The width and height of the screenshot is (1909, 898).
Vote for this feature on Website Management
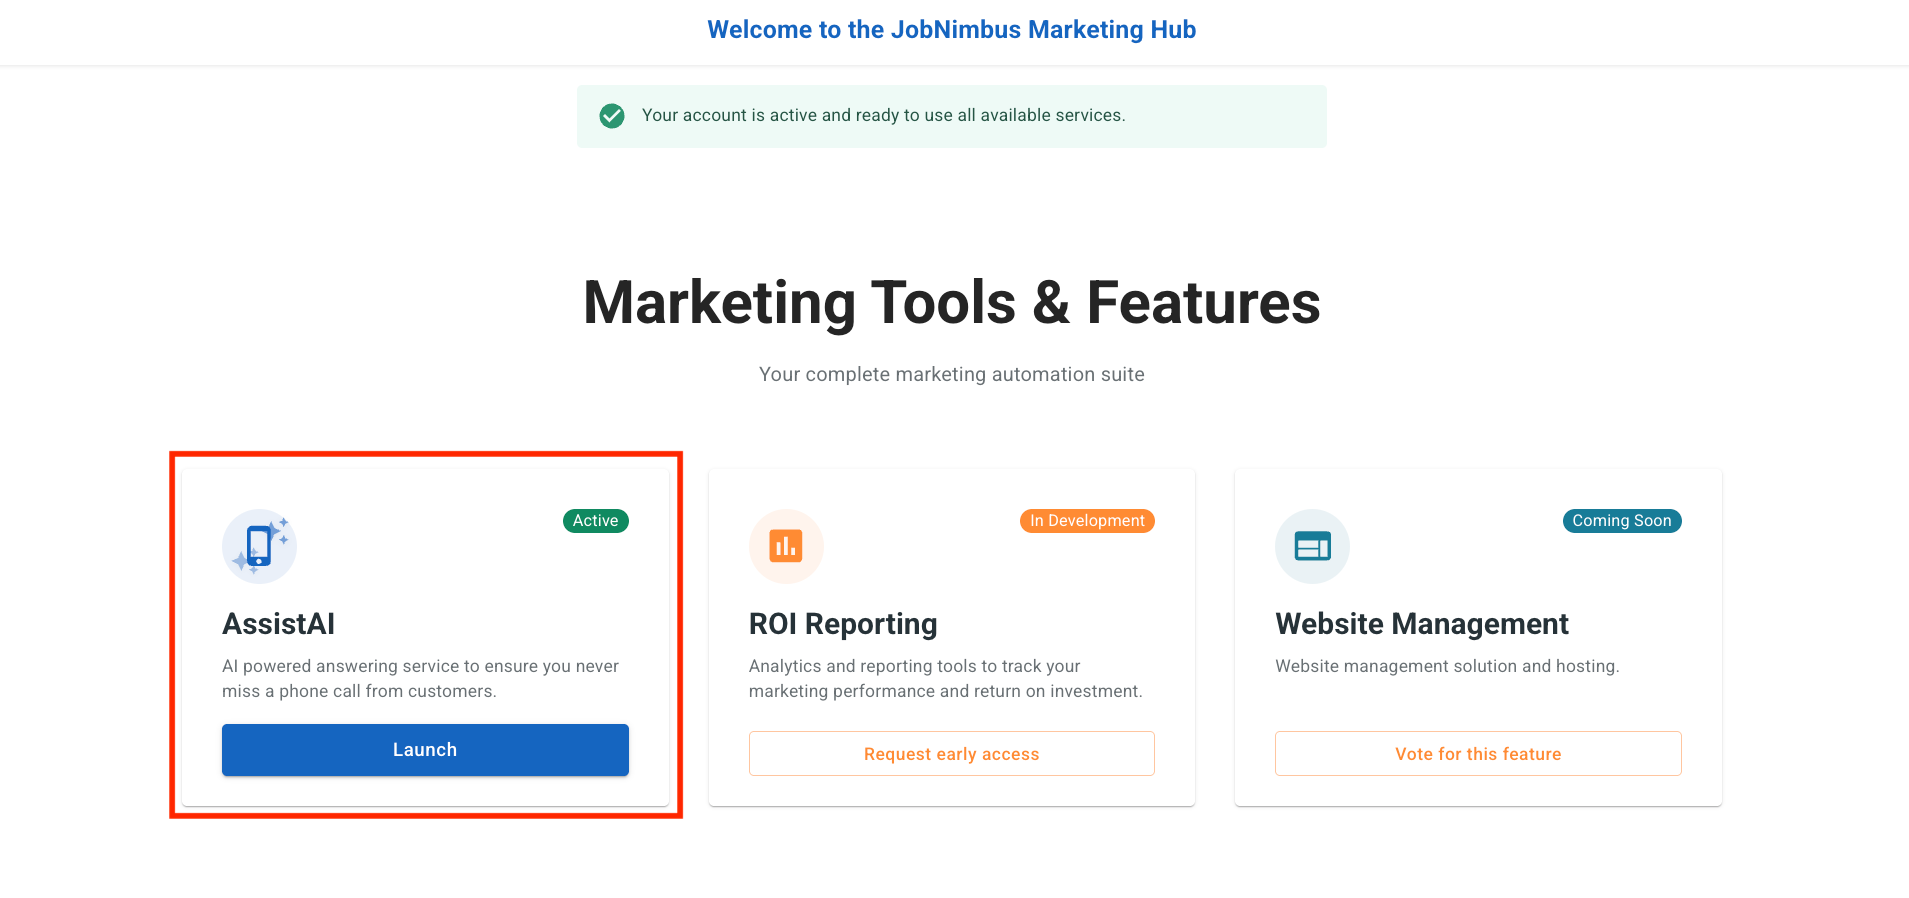tap(1477, 754)
